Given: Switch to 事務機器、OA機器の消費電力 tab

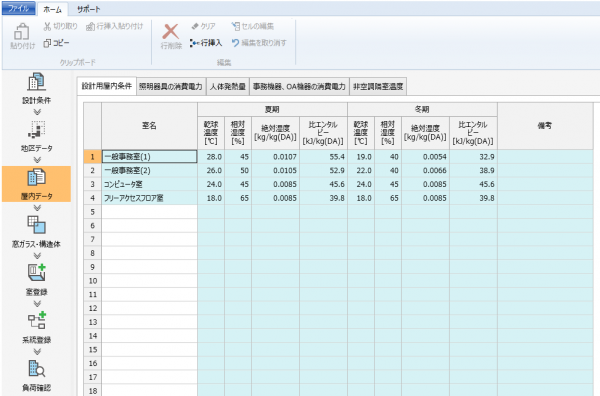Looking at the screenshot, I should click(x=299, y=86).
